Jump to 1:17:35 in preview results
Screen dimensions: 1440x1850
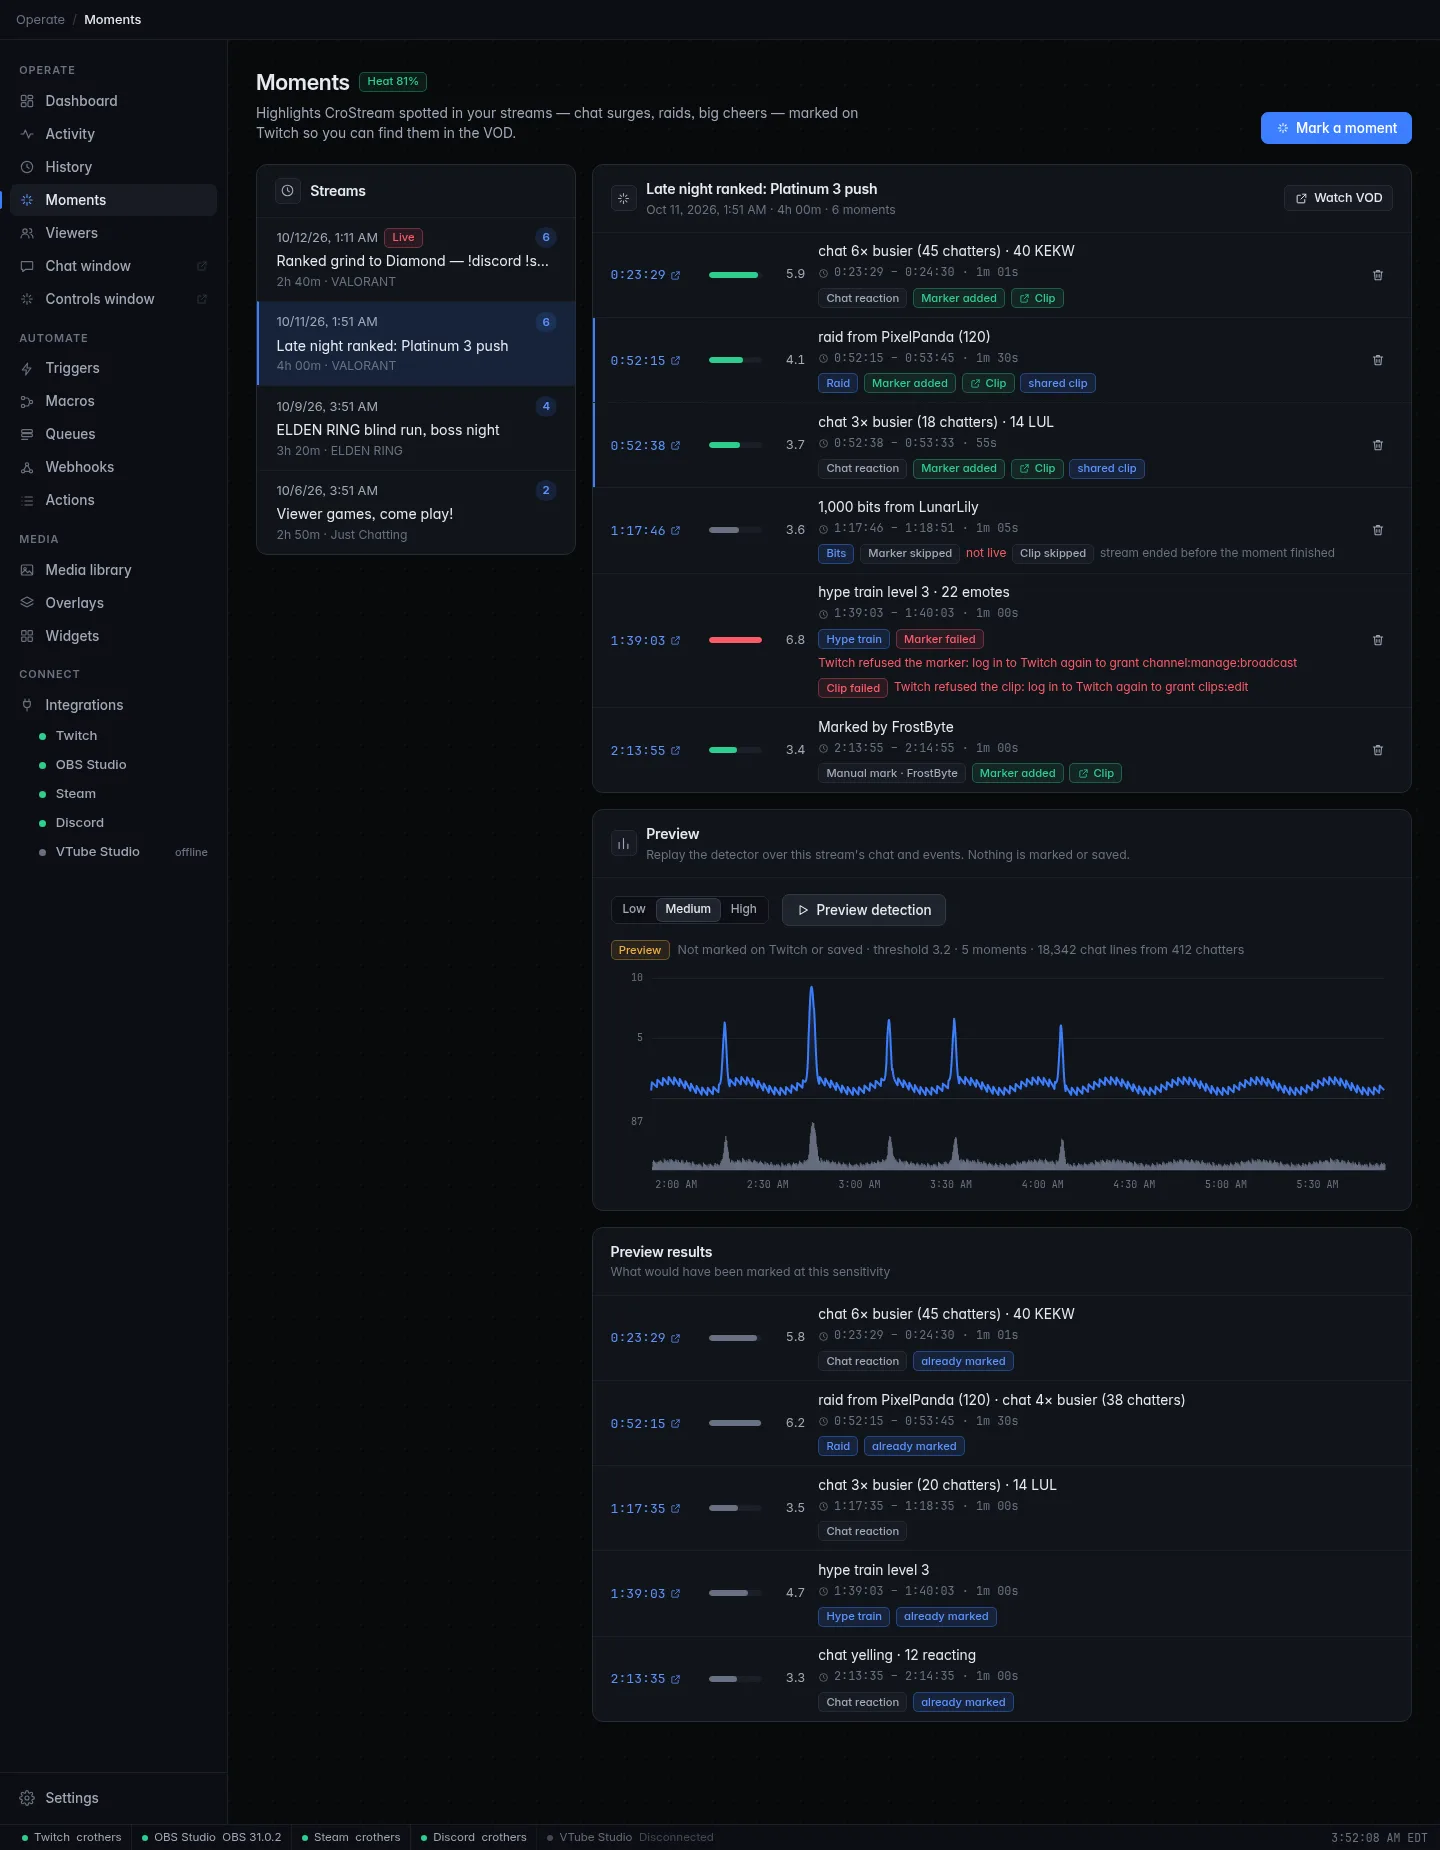(645, 1508)
